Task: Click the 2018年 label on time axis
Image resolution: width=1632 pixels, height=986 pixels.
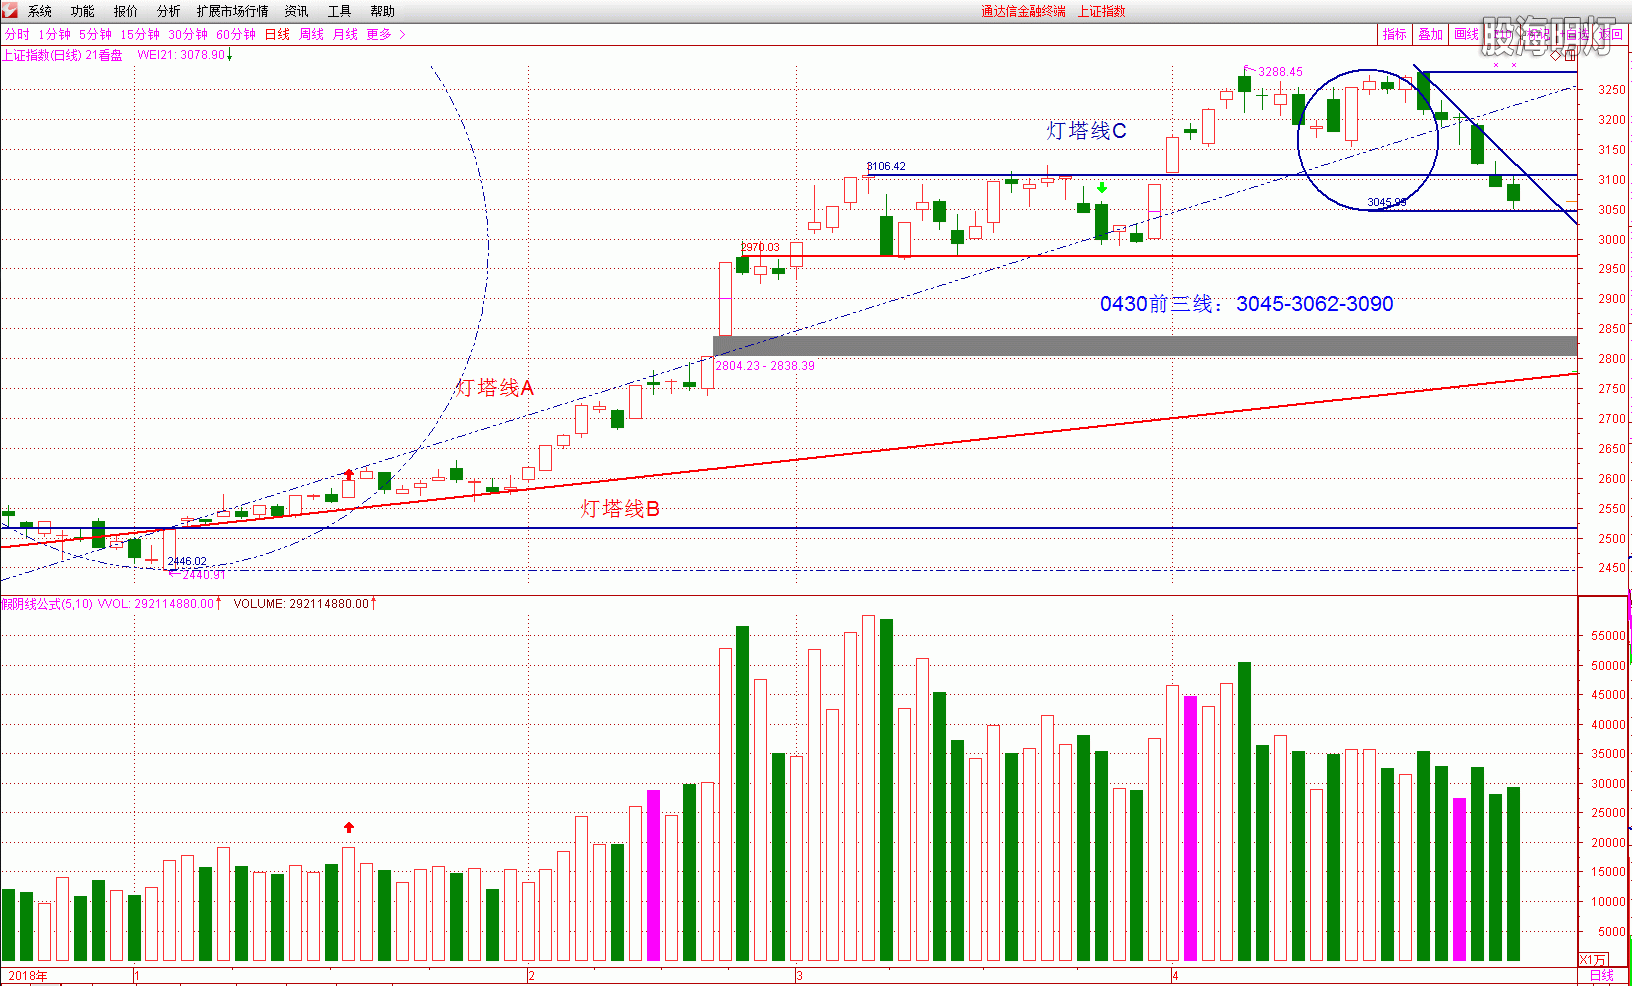Action: 28,975
